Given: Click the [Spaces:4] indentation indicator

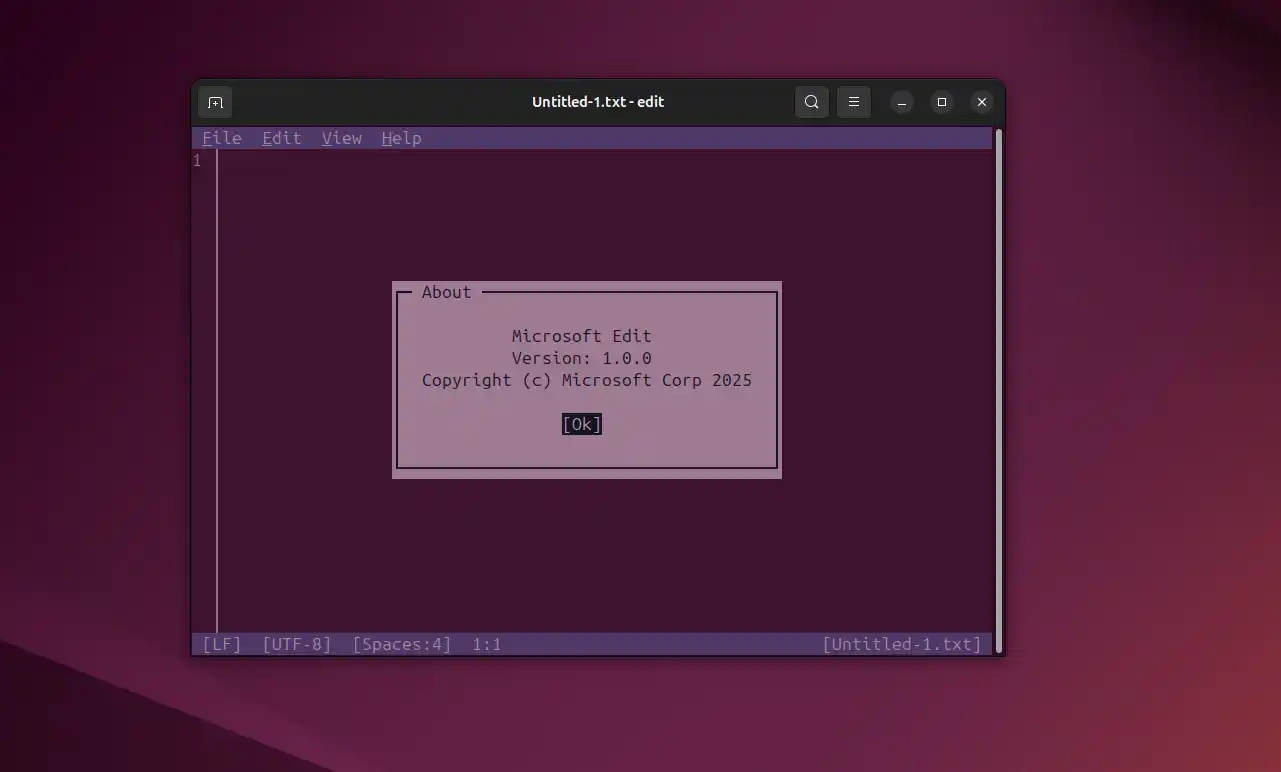Looking at the screenshot, I should [x=400, y=643].
